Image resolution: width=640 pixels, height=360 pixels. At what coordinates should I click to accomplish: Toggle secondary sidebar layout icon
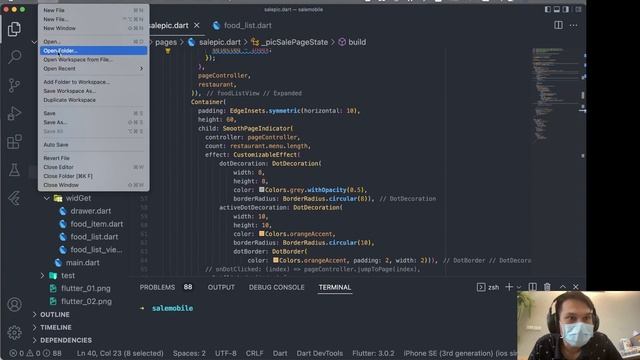coord(566,9)
